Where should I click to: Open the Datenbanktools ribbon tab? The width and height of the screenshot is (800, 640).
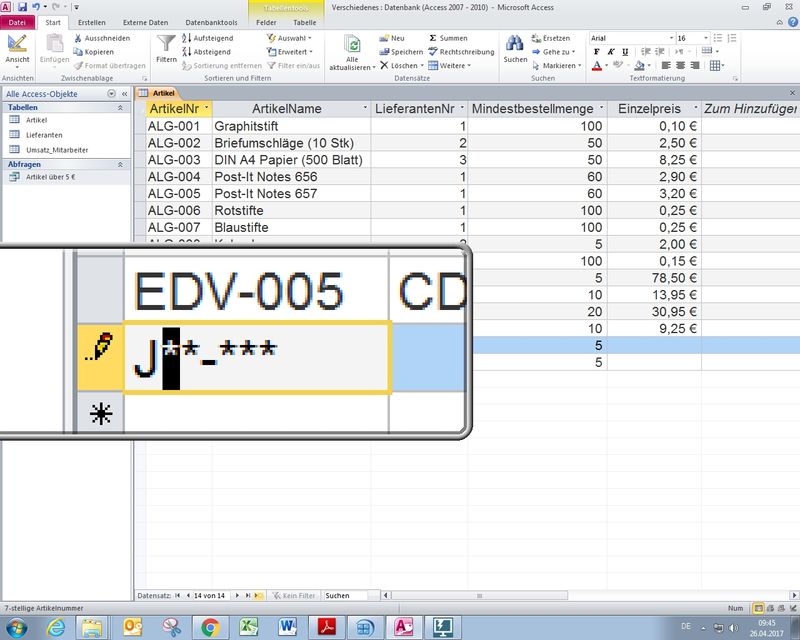(x=210, y=22)
